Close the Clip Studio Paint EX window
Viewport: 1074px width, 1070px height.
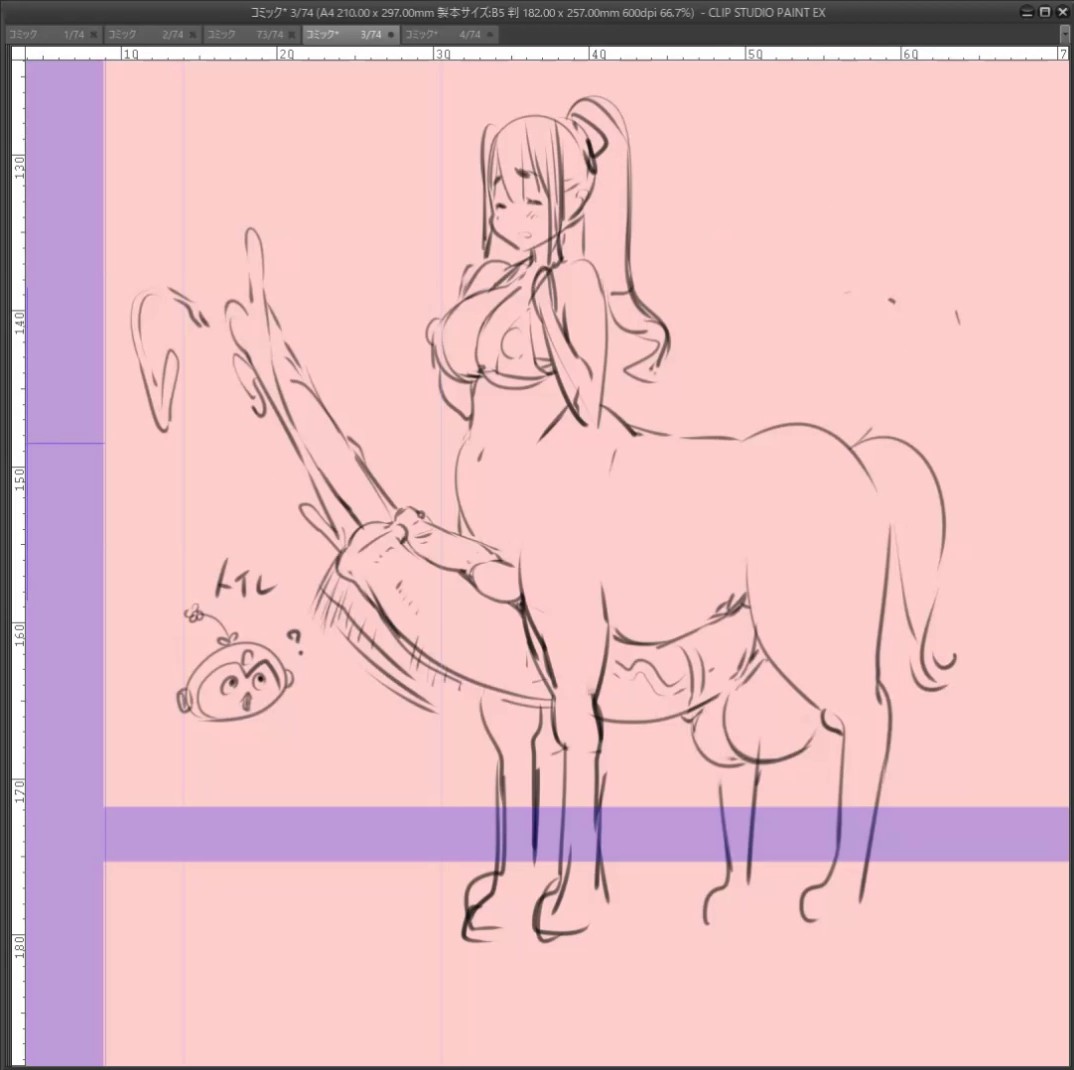click(x=1062, y=12)
